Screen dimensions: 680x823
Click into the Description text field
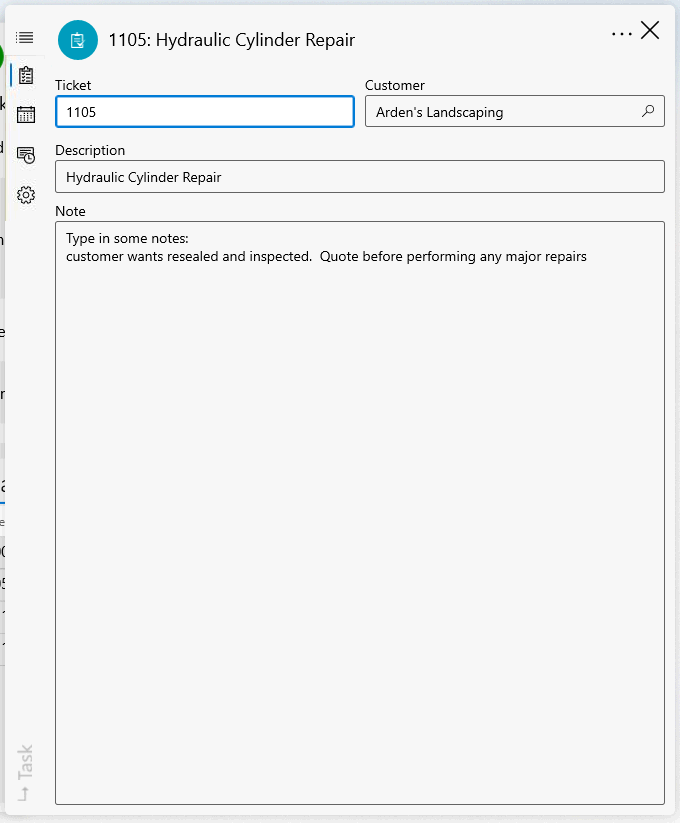pos(359,177)
